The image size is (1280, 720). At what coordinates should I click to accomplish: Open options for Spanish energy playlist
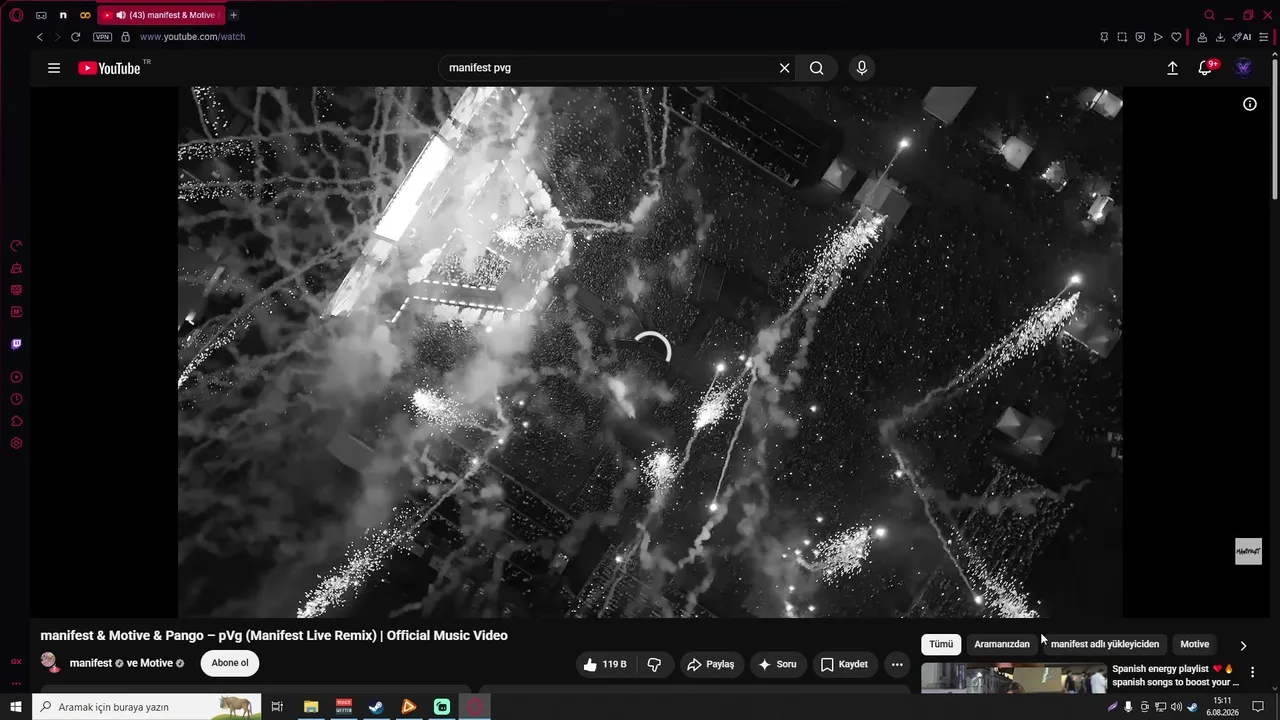coord(1252,673)
